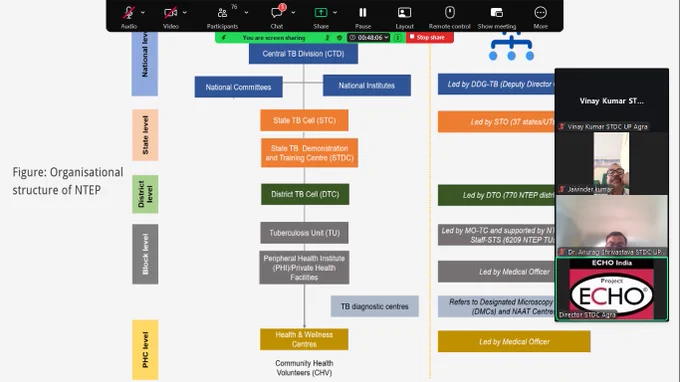Click the Health & Wellness Centres box
This screenshot has height=382, width=680.
click(x=304, y=339)
